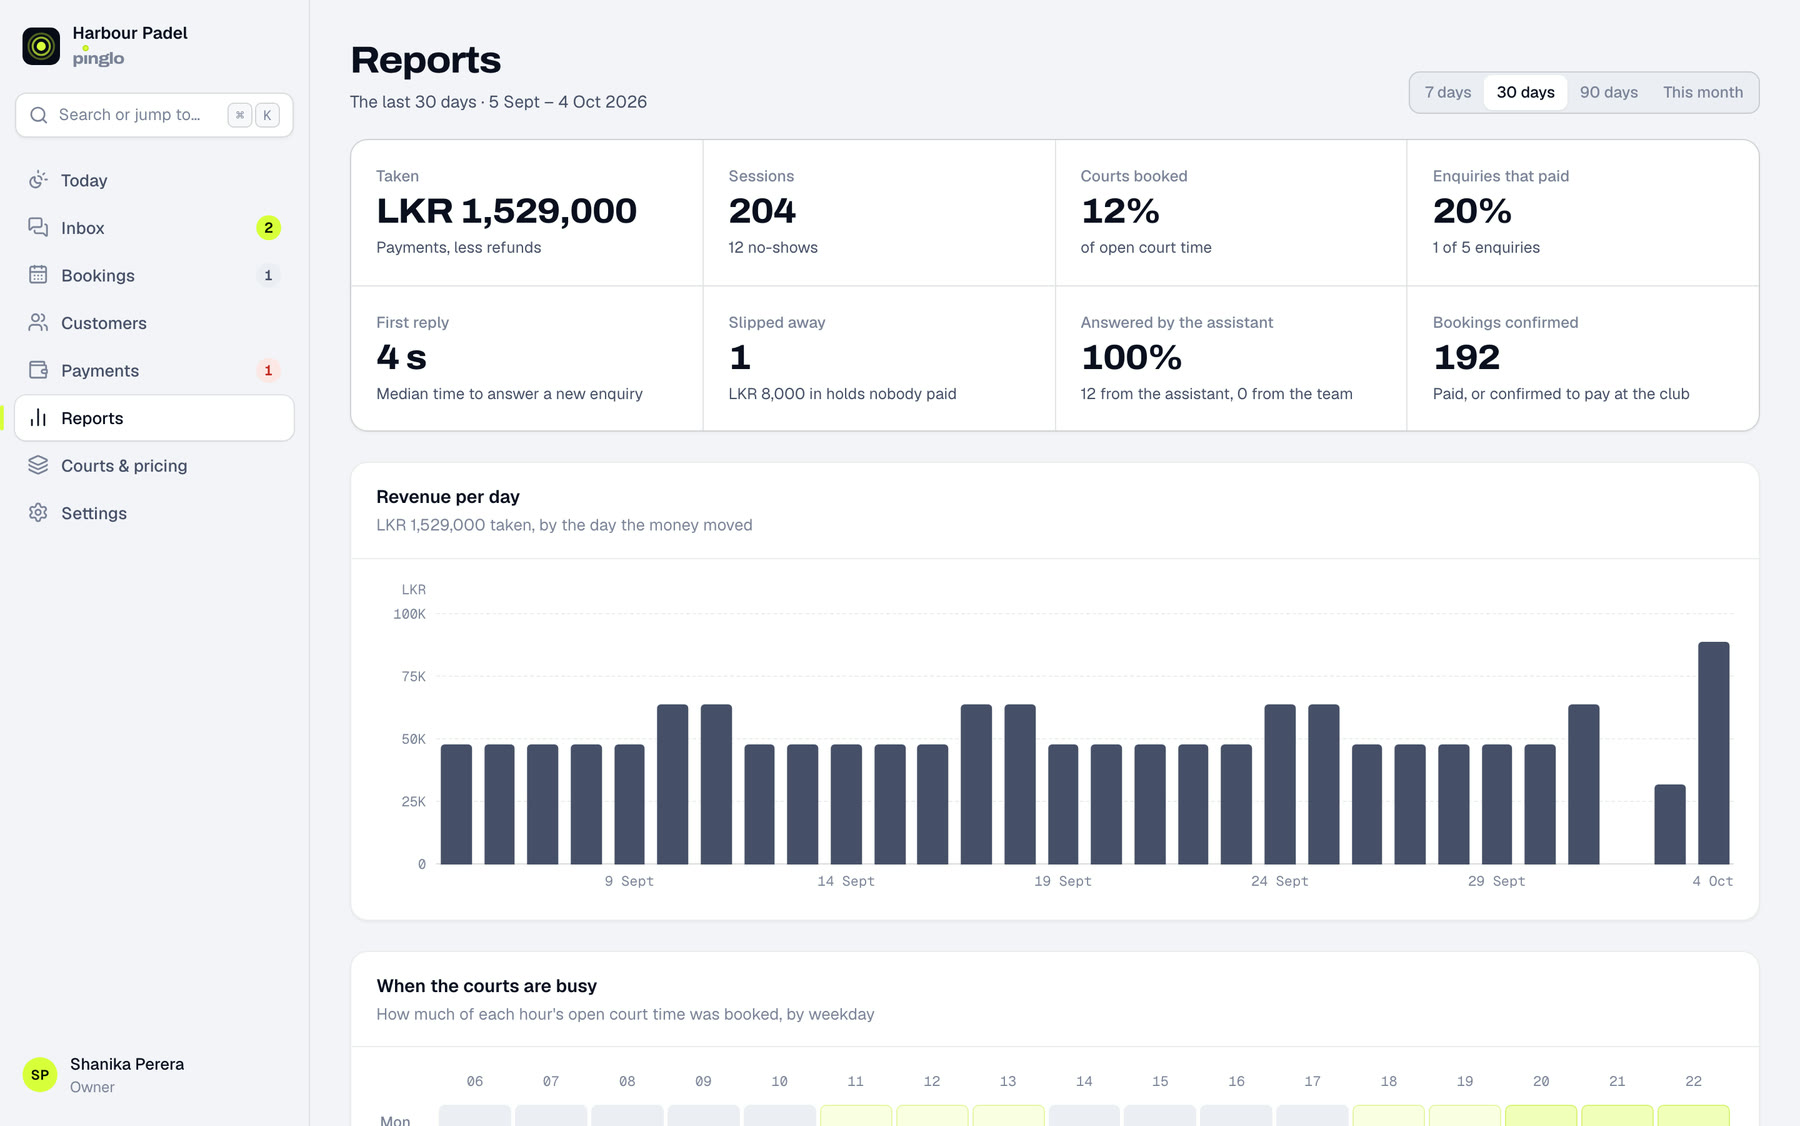
Task: Click the Revenue per day heading
Action: pyautogui.click(x=448, y=497)
